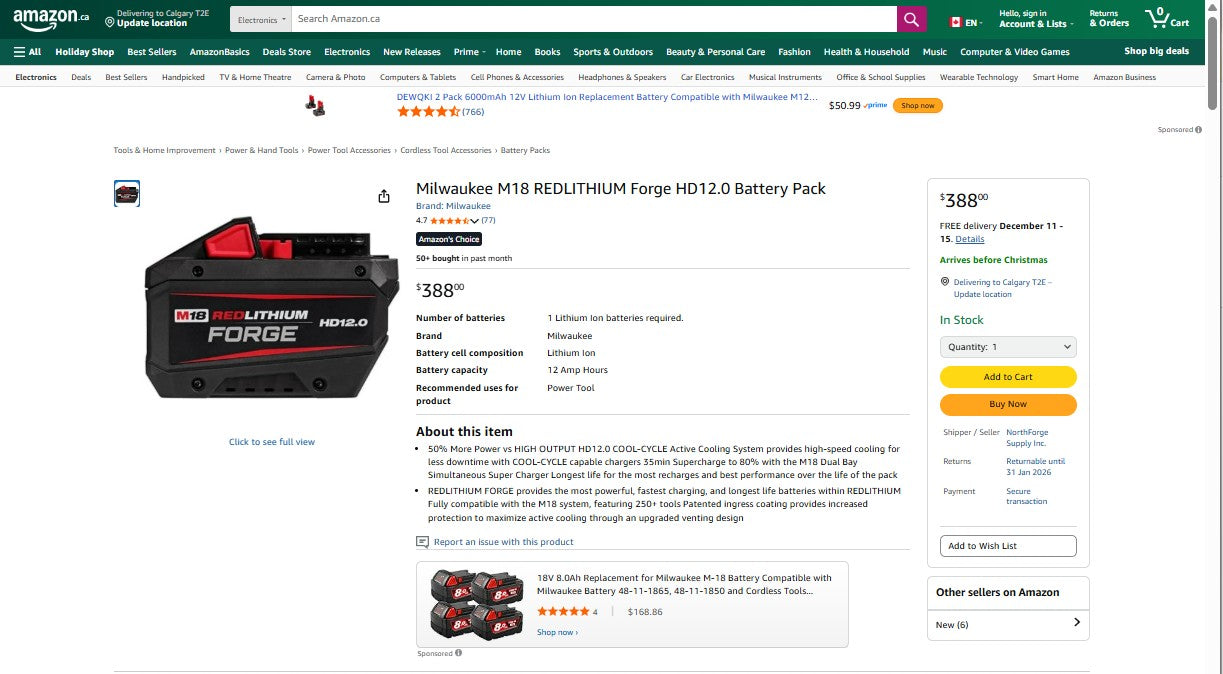Select the Electronics tab in the nav bar
This screenshot has width=1223, height=674.
[346, 51]
